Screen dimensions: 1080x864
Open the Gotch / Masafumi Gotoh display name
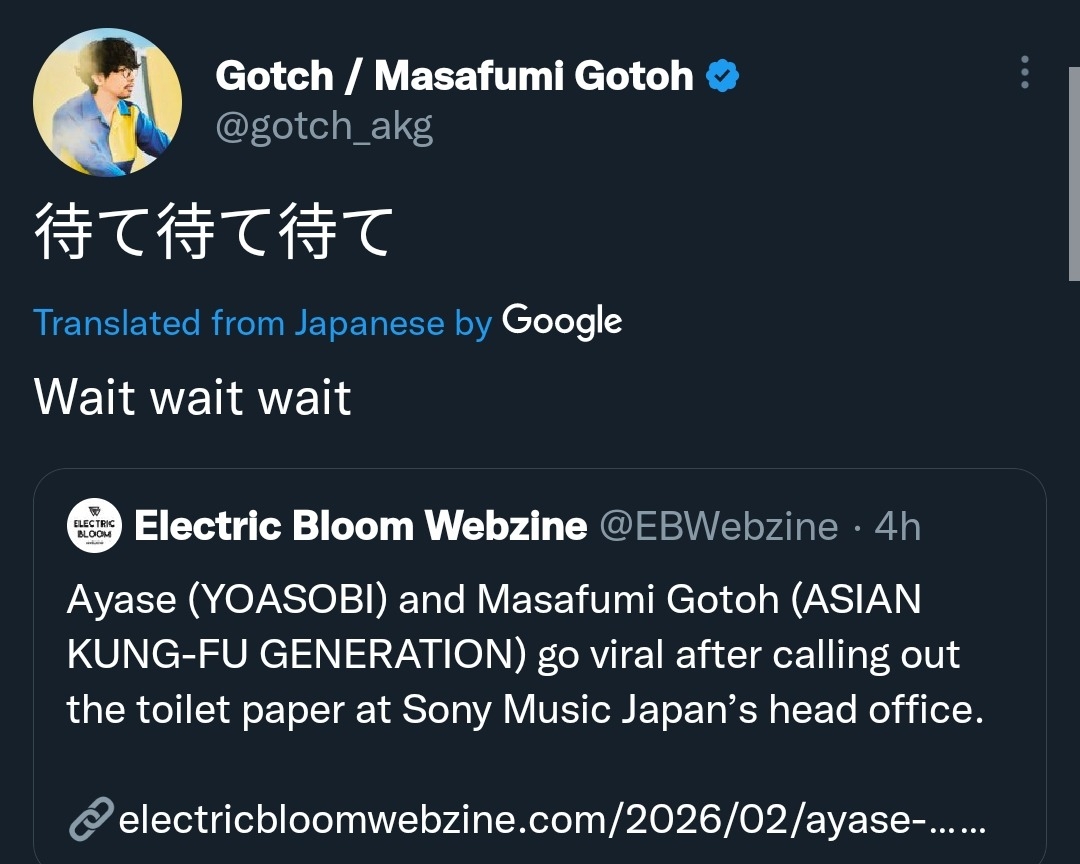[x=454, y=76]
